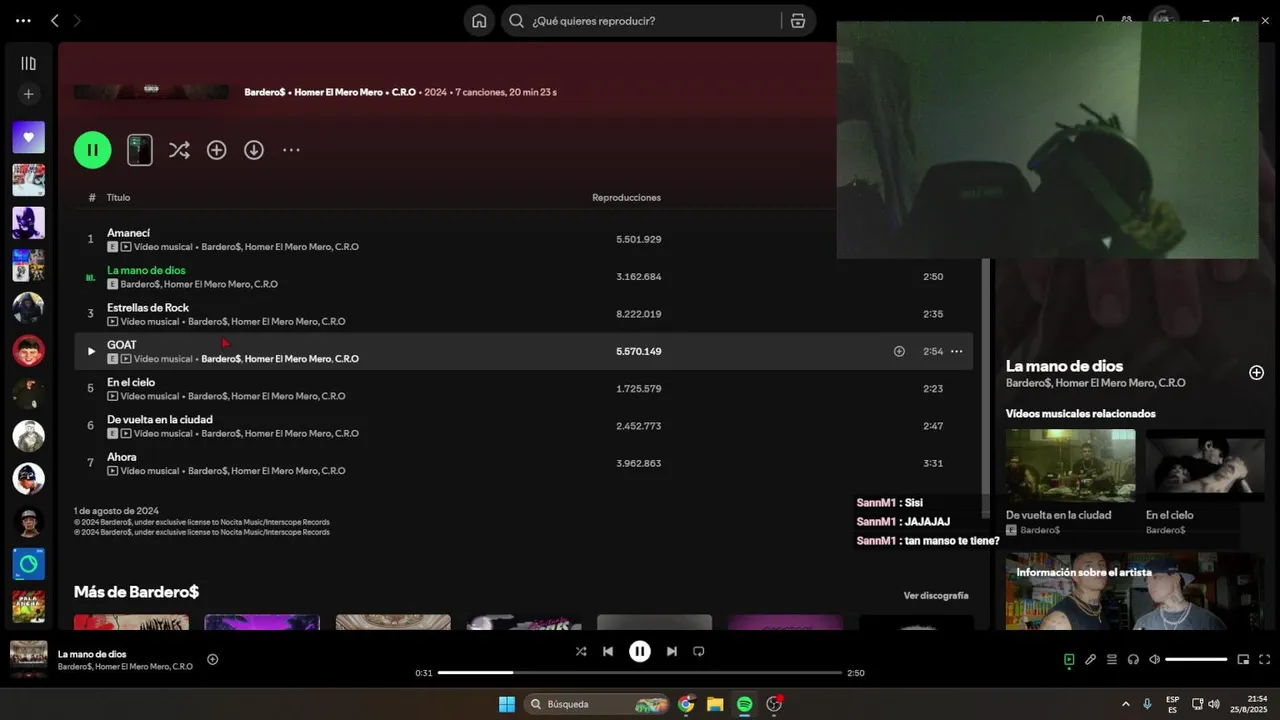This screenshot has width=1280, height=720.
Task: Open more options for the album
Action: coord(291,150)
